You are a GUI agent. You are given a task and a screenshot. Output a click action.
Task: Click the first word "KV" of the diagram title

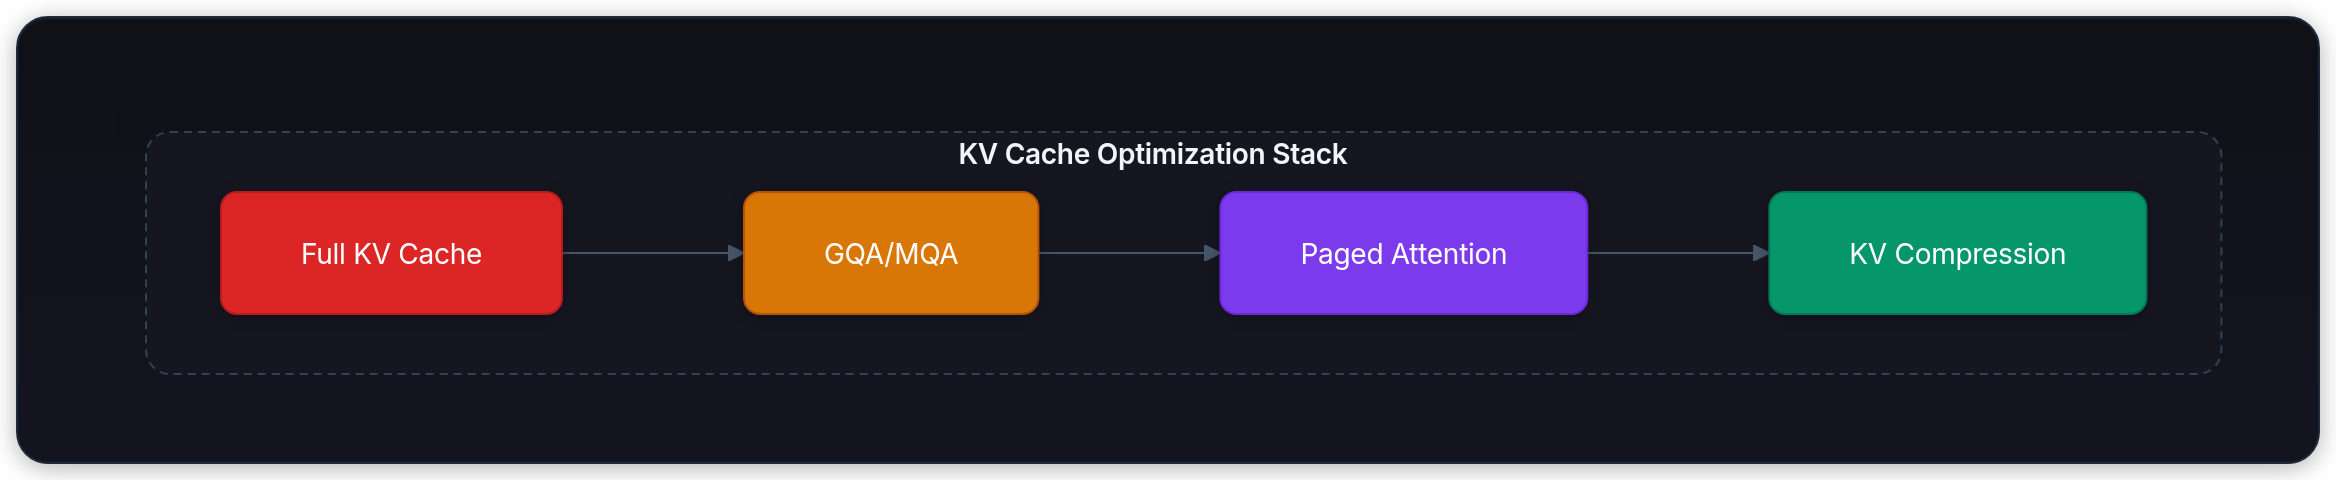977,154
